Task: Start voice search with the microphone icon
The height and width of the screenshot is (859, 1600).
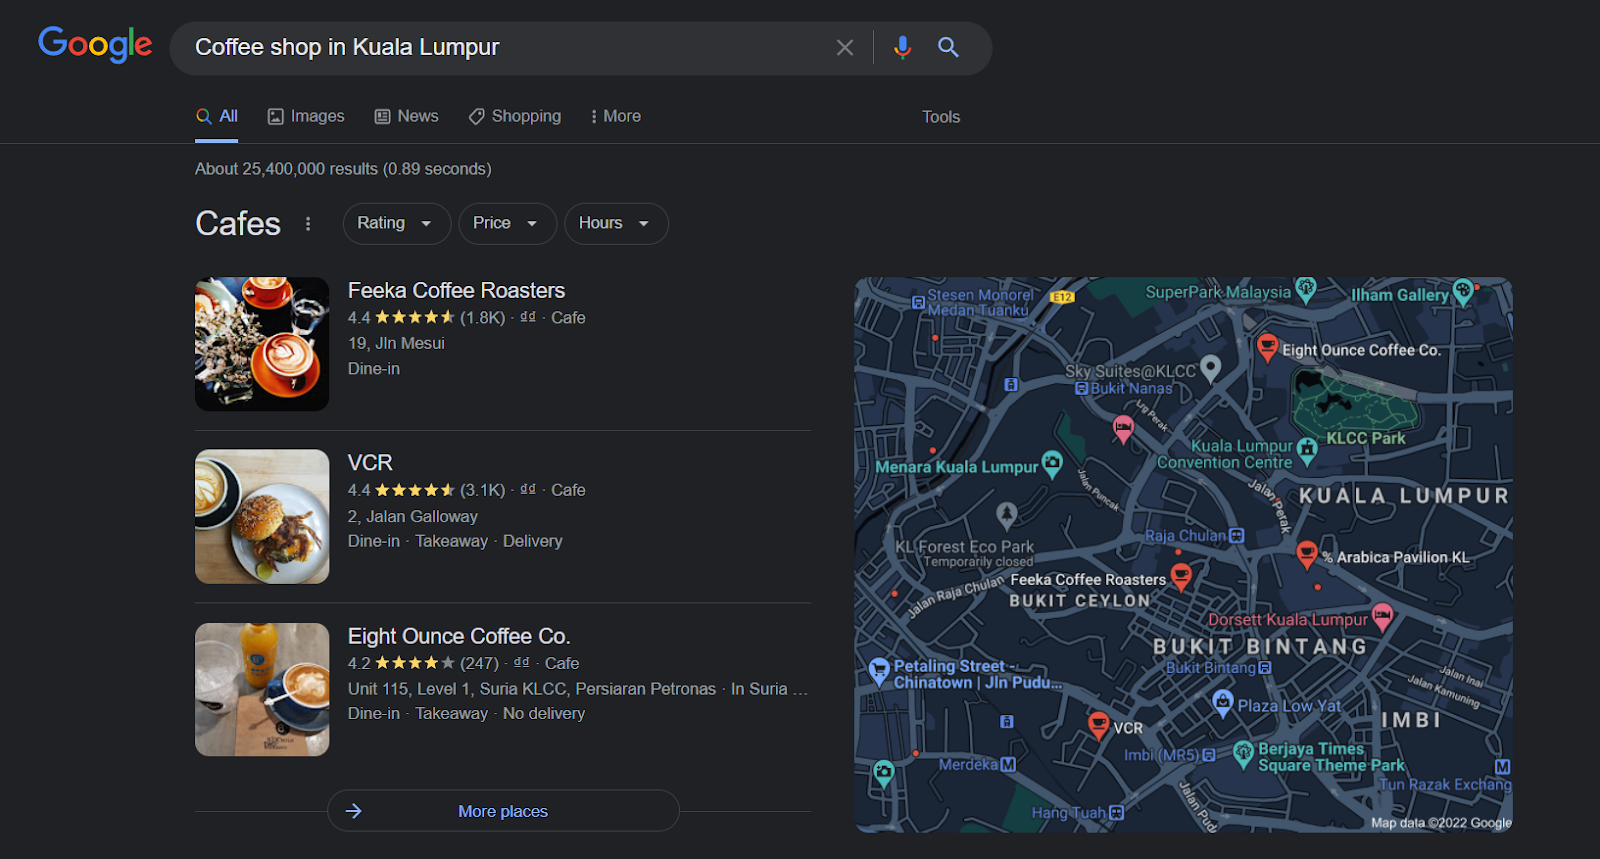Action: pyautogui.click(x=902, y=47)
